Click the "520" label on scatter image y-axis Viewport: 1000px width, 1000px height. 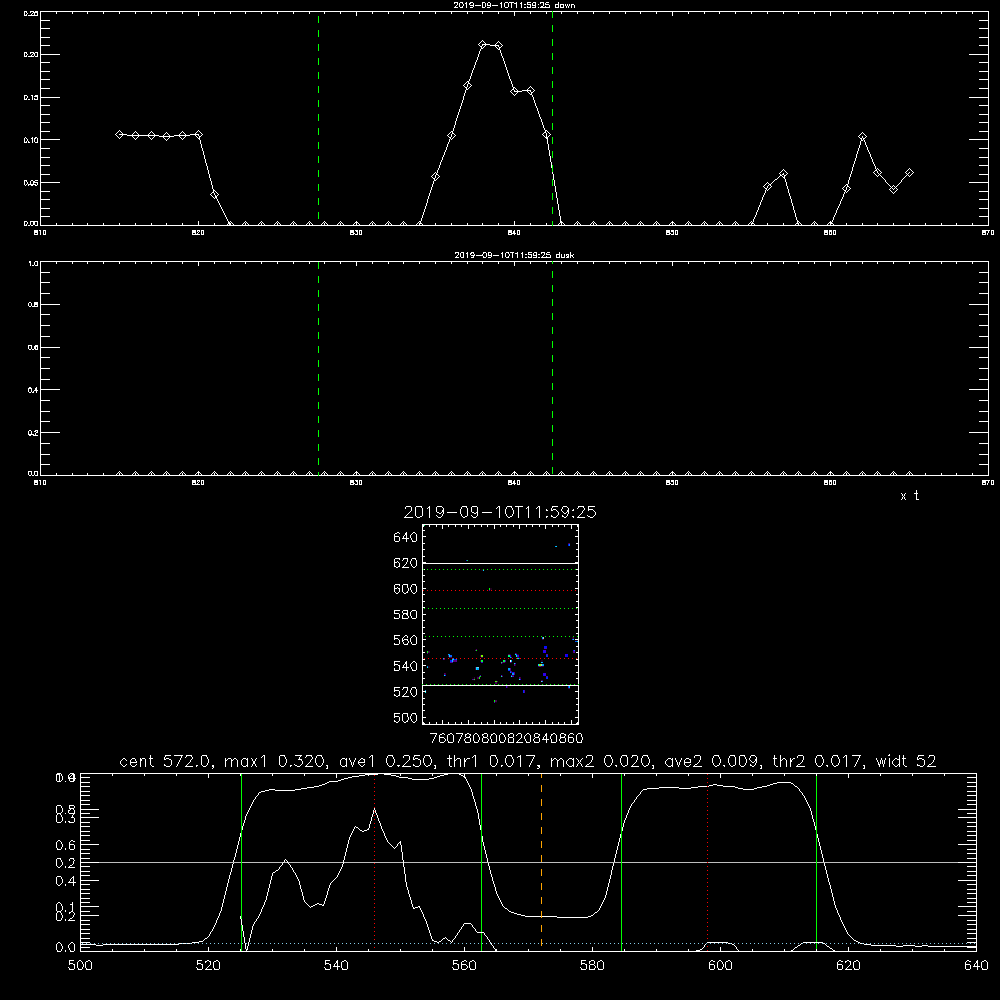pos(406,692)
